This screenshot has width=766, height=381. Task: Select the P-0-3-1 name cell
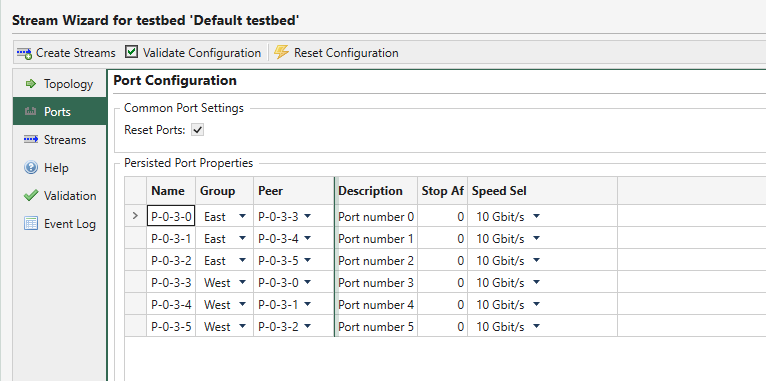pos(171,238)
